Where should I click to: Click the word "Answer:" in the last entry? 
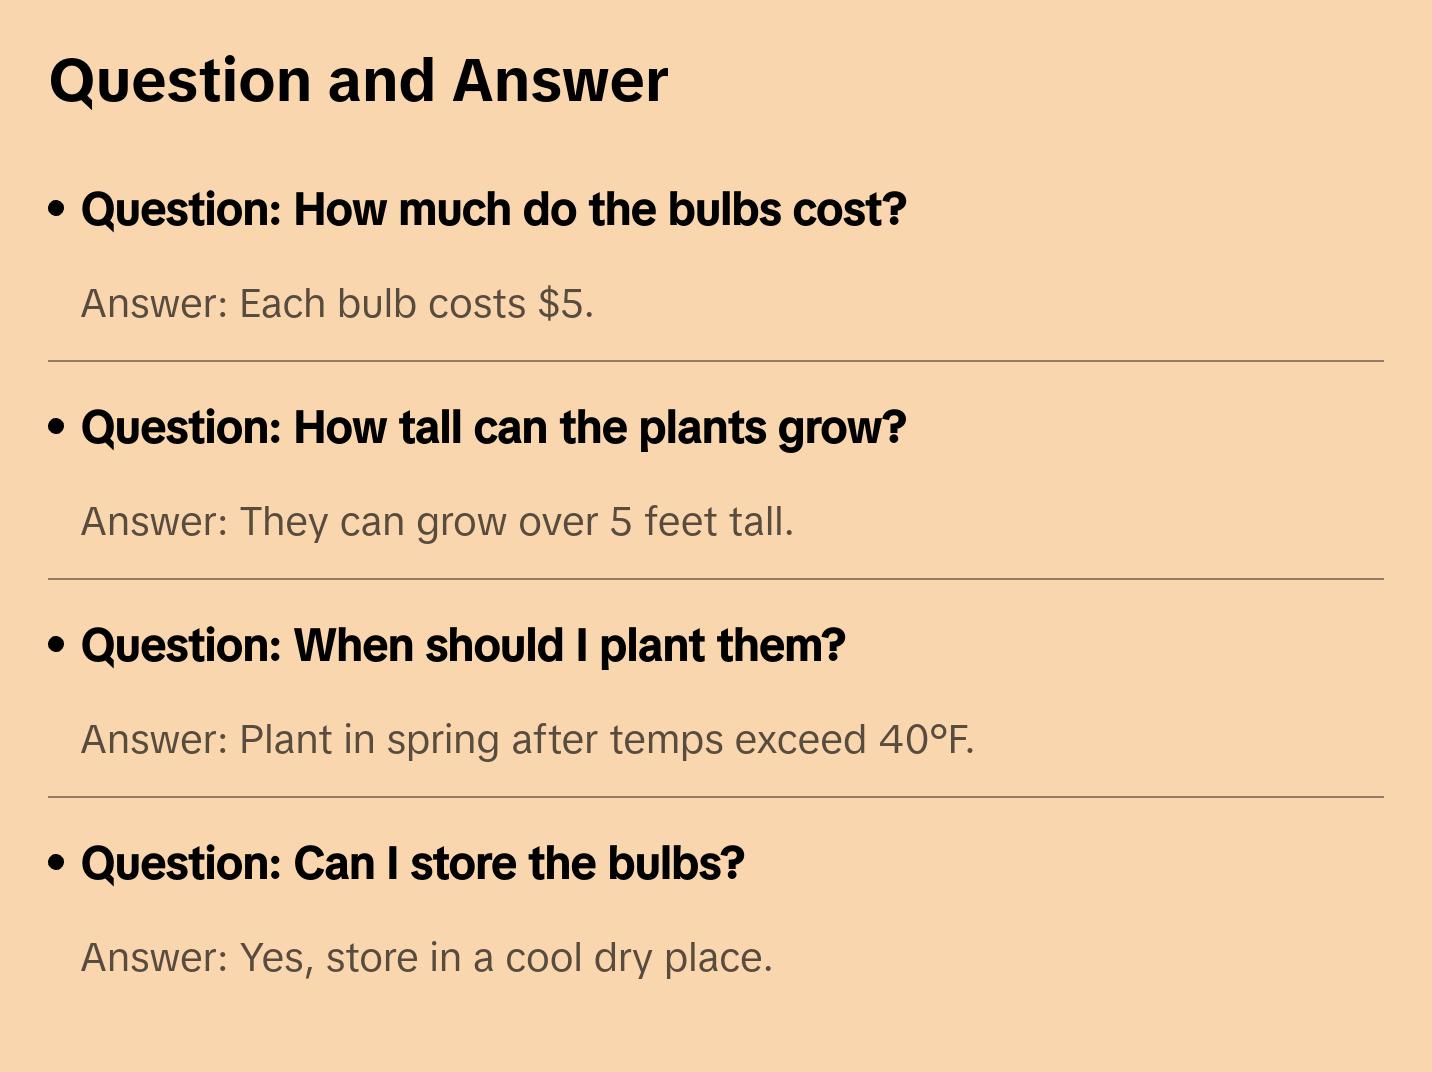coord(155,958)
